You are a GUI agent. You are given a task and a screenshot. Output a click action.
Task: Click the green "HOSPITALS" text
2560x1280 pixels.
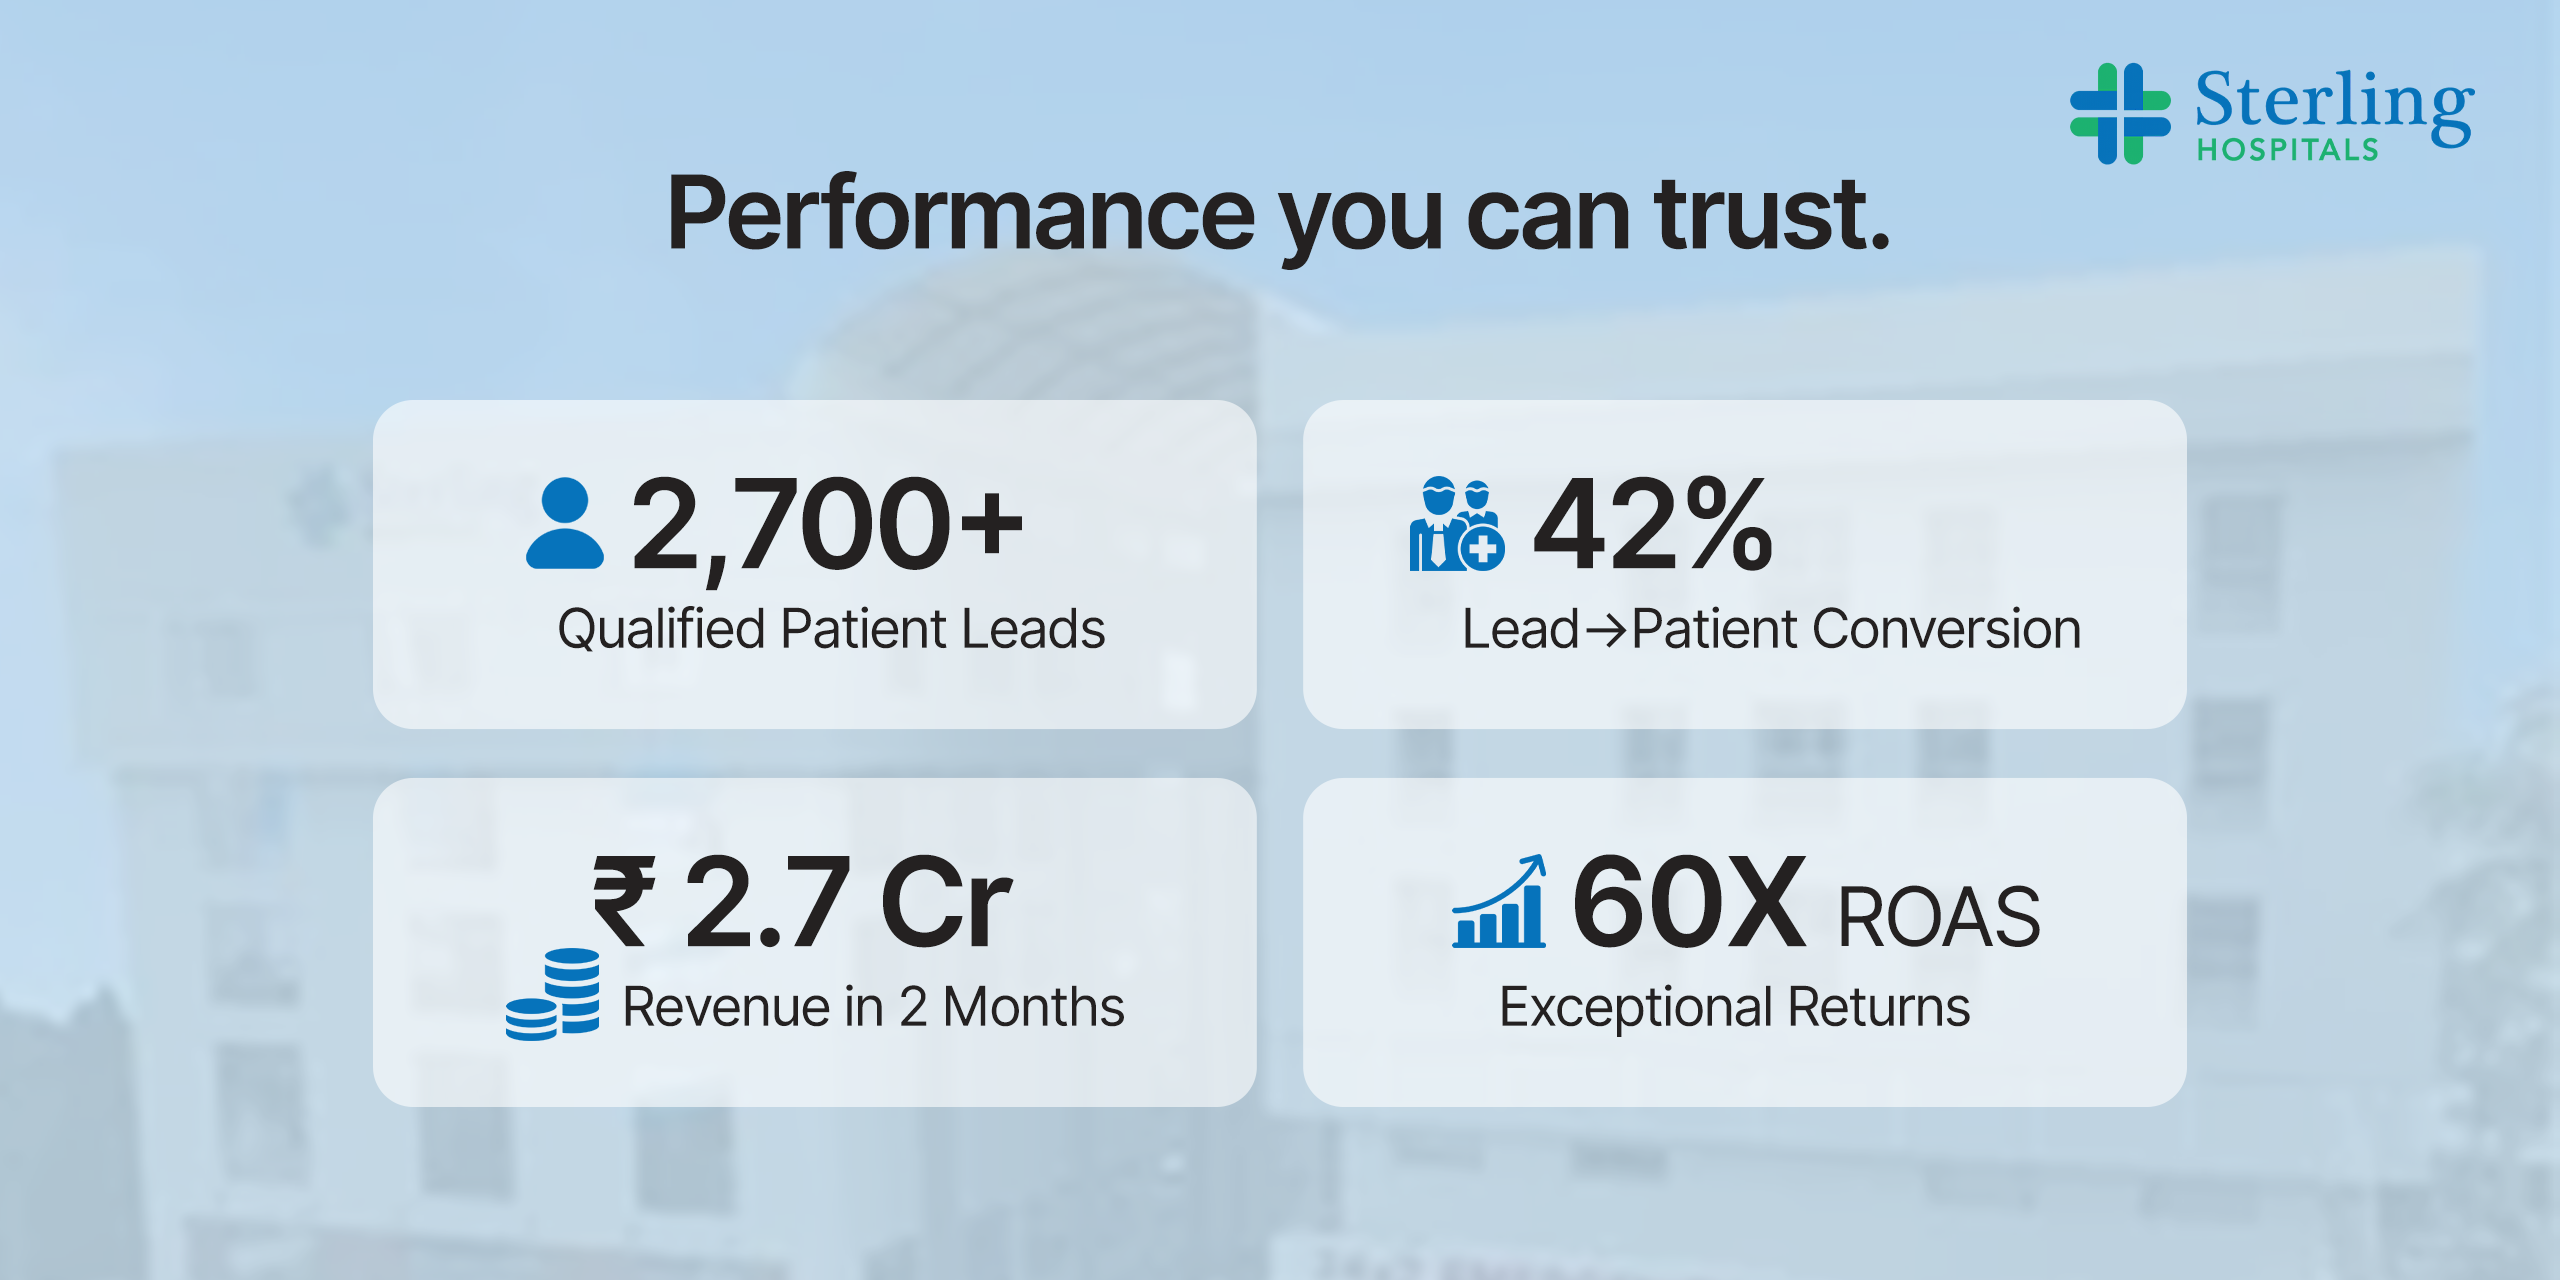click(2287, 150)
